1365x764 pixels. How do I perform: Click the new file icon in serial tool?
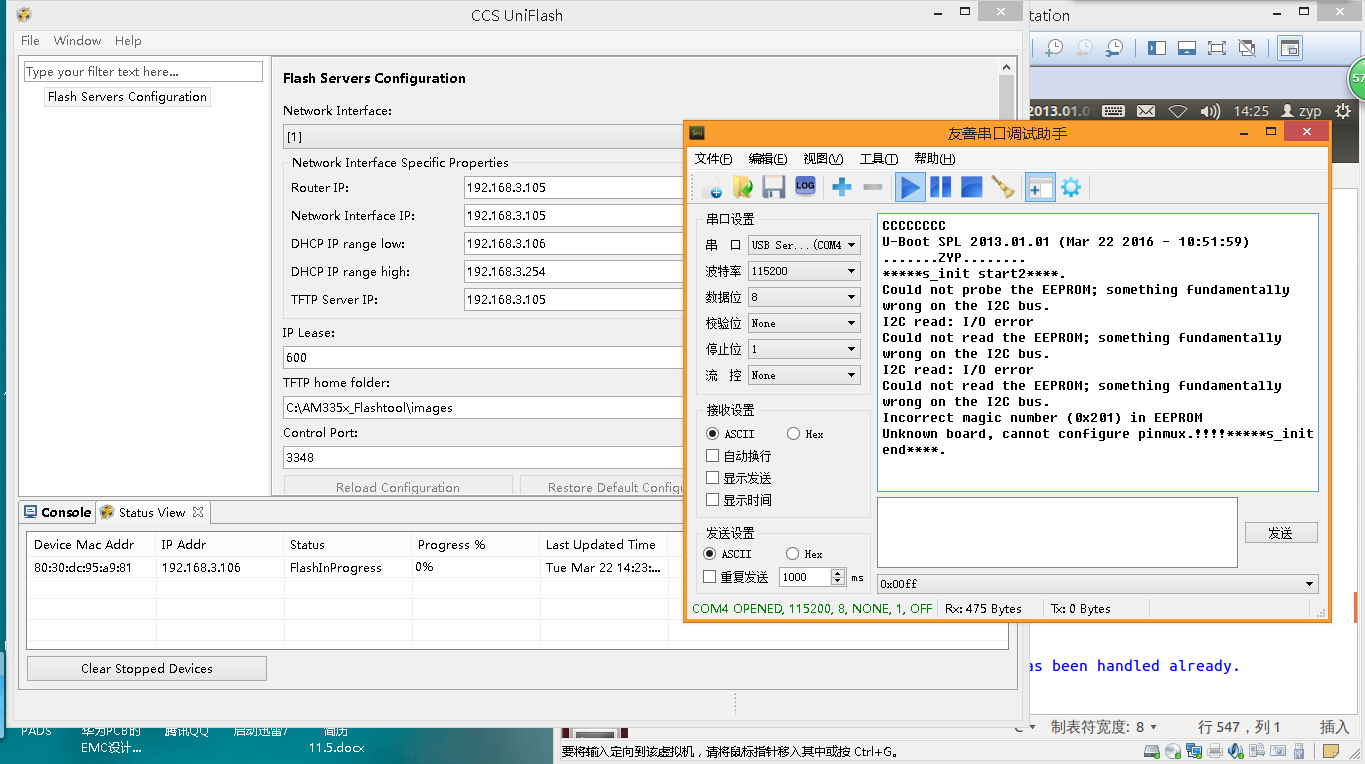coord(712,187)
